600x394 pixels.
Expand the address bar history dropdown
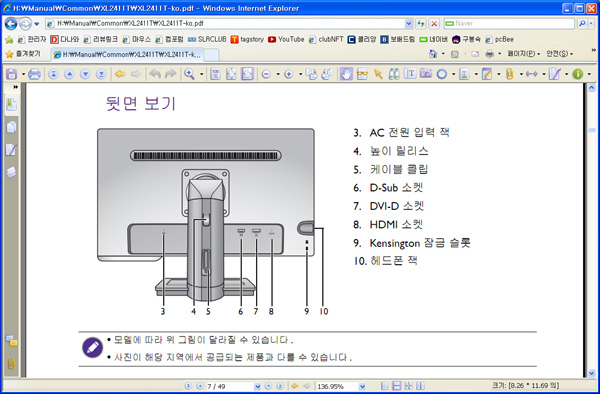coord(409,24)
